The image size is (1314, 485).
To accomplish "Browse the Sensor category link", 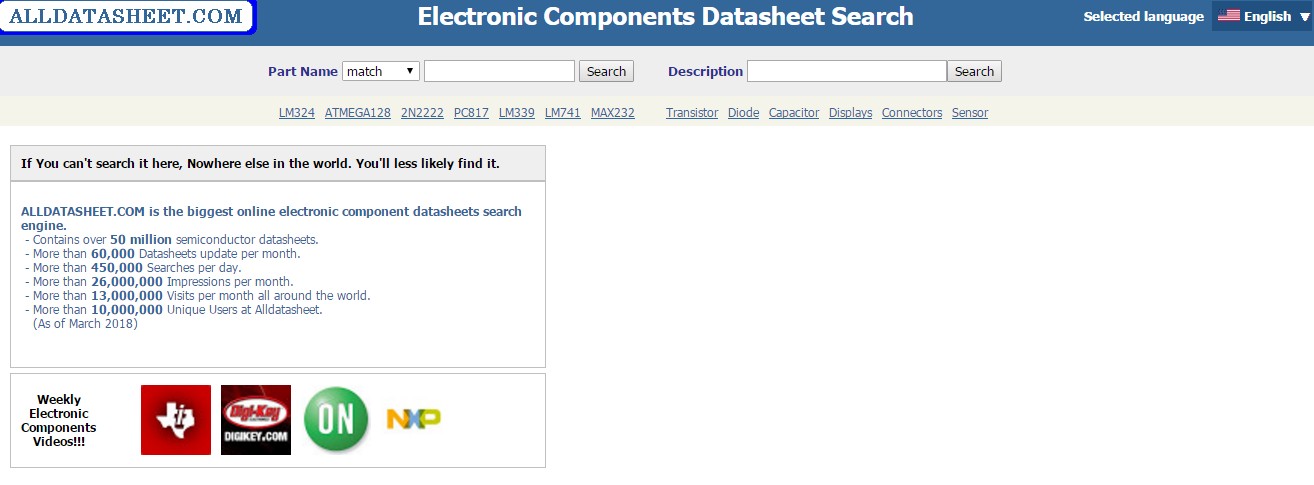I will coord(970,113).
